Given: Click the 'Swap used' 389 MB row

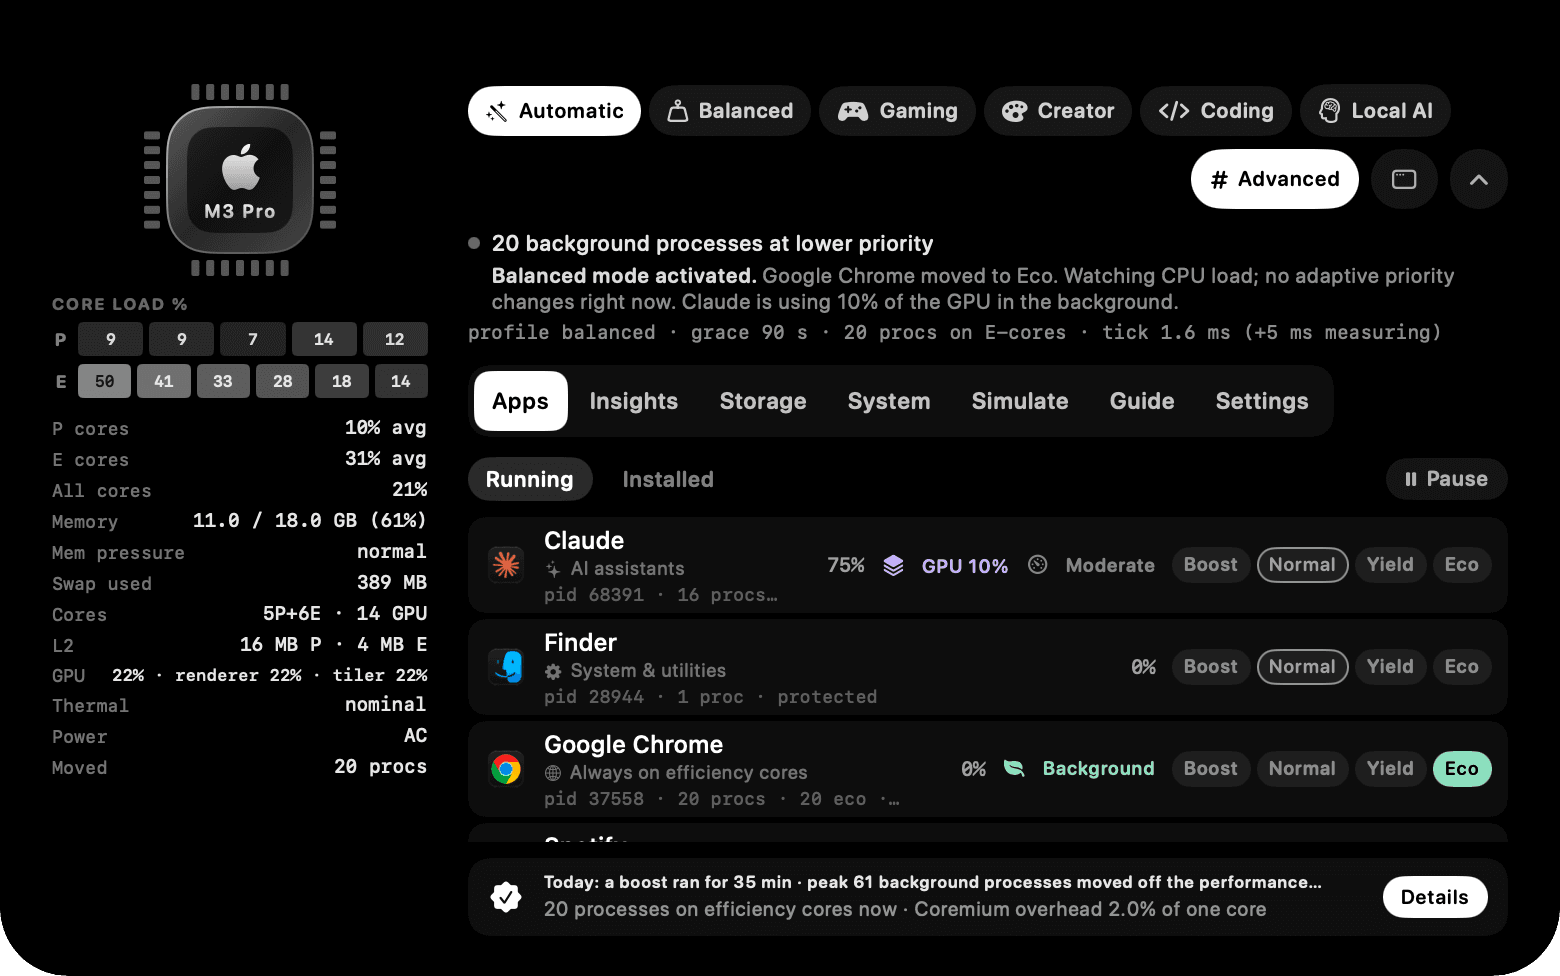Looking at the screenshot, I should (240, 583).
